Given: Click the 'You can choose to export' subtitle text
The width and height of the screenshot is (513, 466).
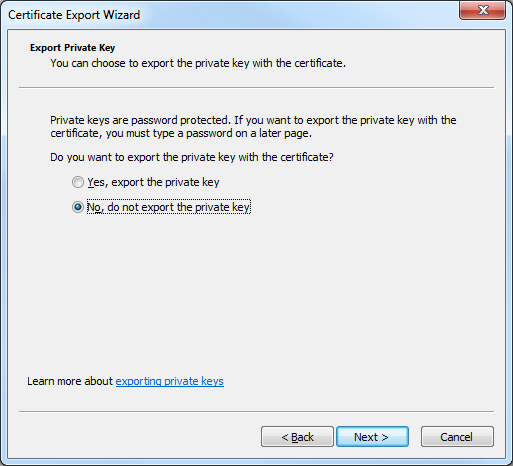Looking at the screenshot, I should (198, 63).
